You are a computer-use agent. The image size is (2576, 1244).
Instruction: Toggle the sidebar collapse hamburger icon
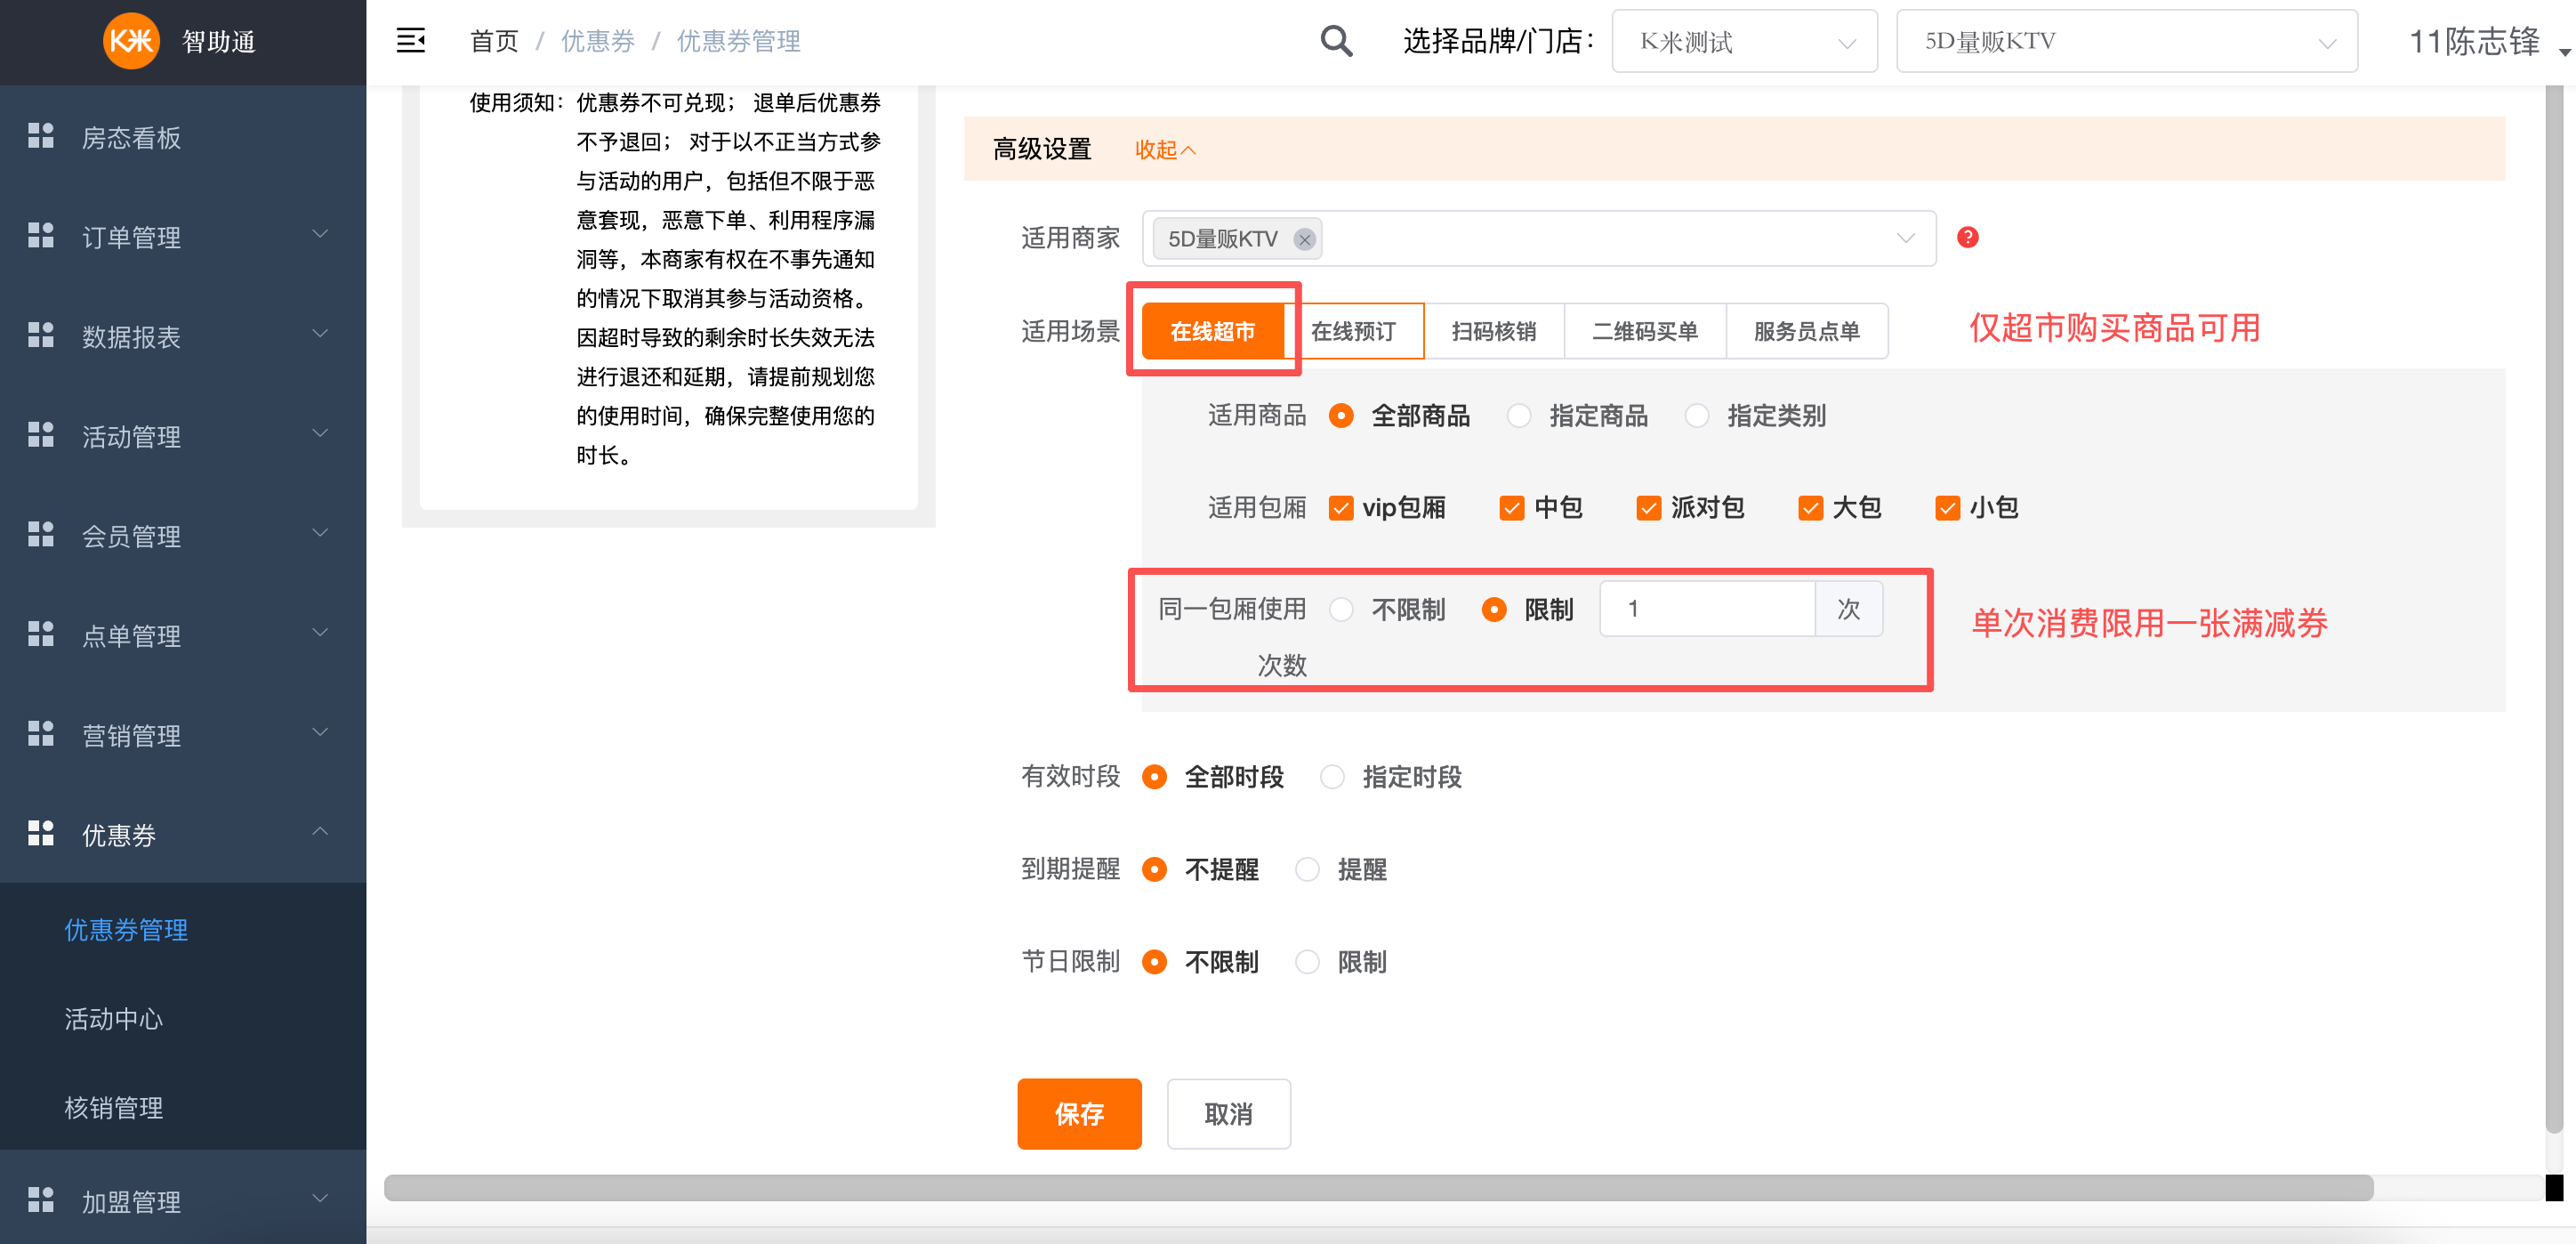411,41
